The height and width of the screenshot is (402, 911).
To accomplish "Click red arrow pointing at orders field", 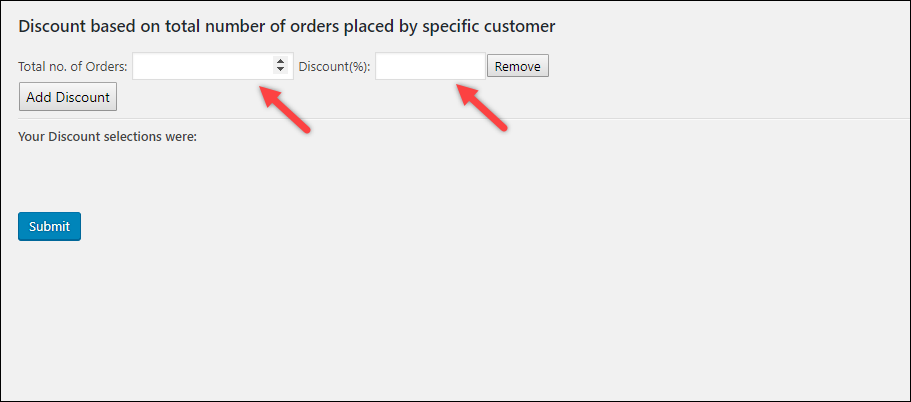I will tap(285, 109).
